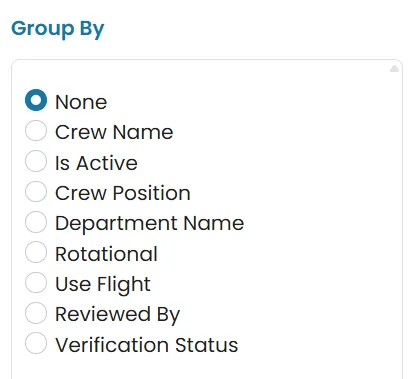Click the 'Reviewed By' label text
418x379 pixels.
(118, 315)
